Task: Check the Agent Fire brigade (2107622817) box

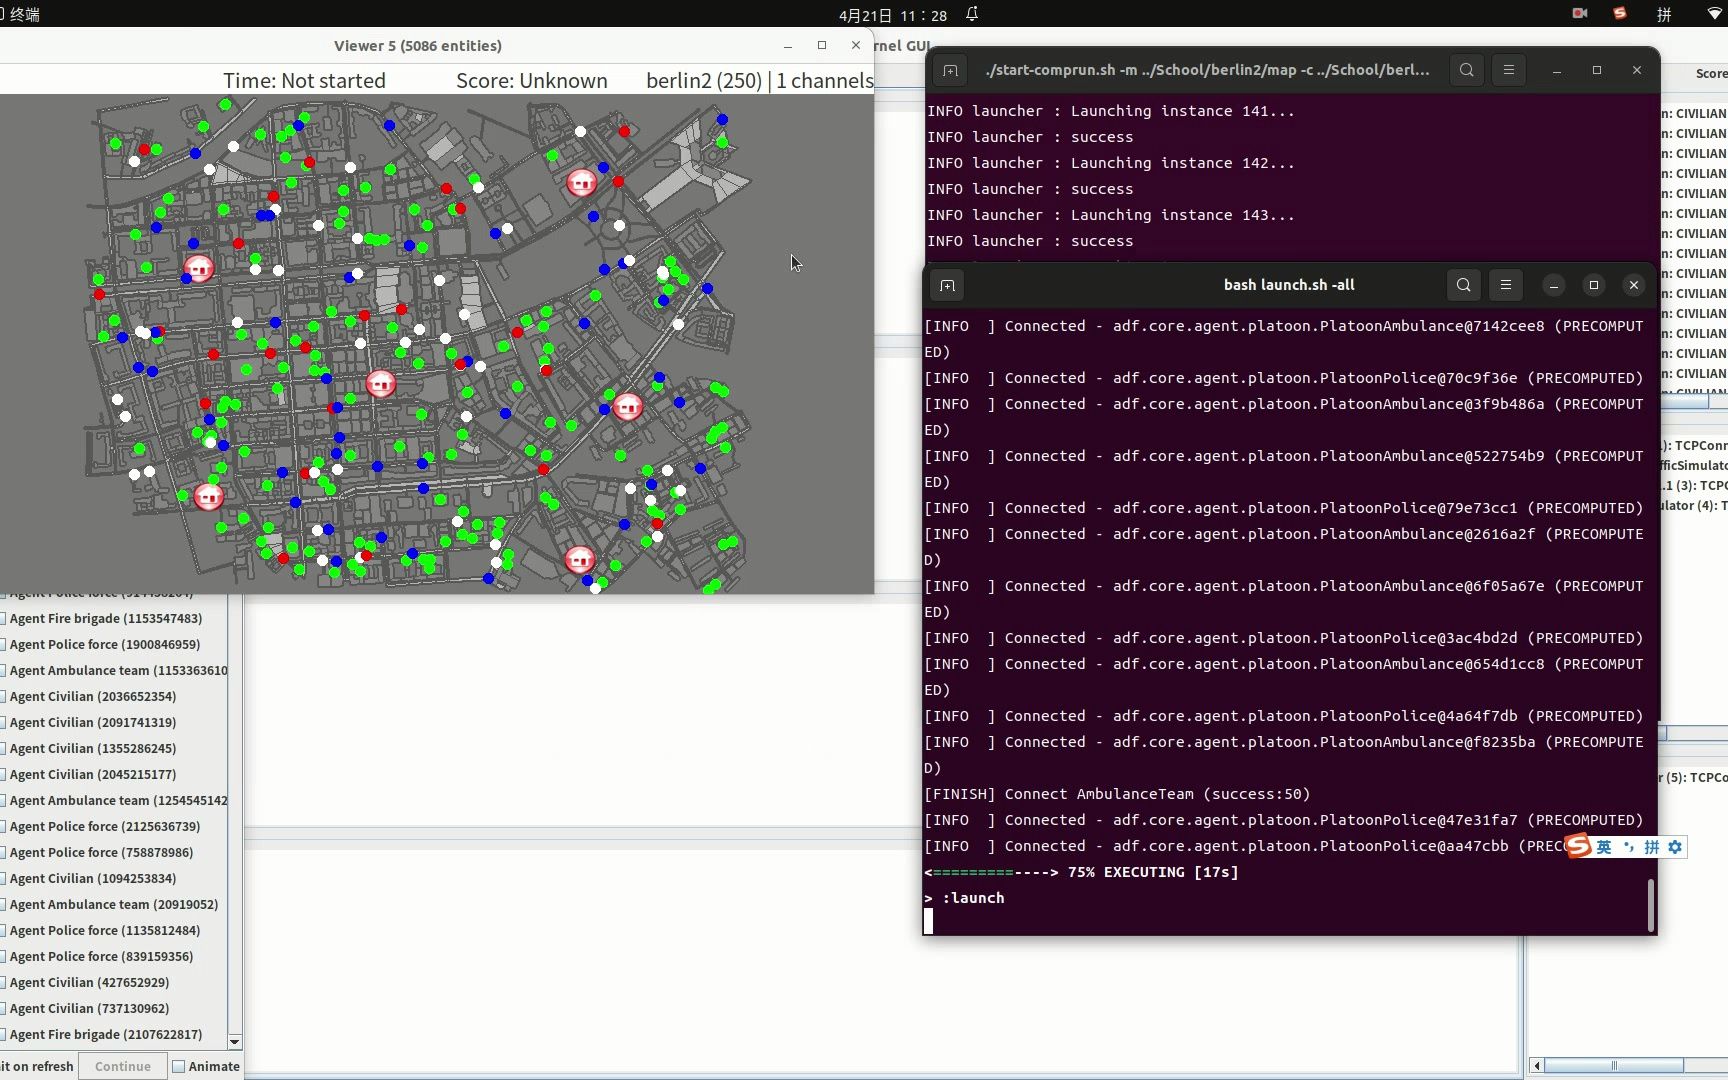Action: click(3, 1034)
